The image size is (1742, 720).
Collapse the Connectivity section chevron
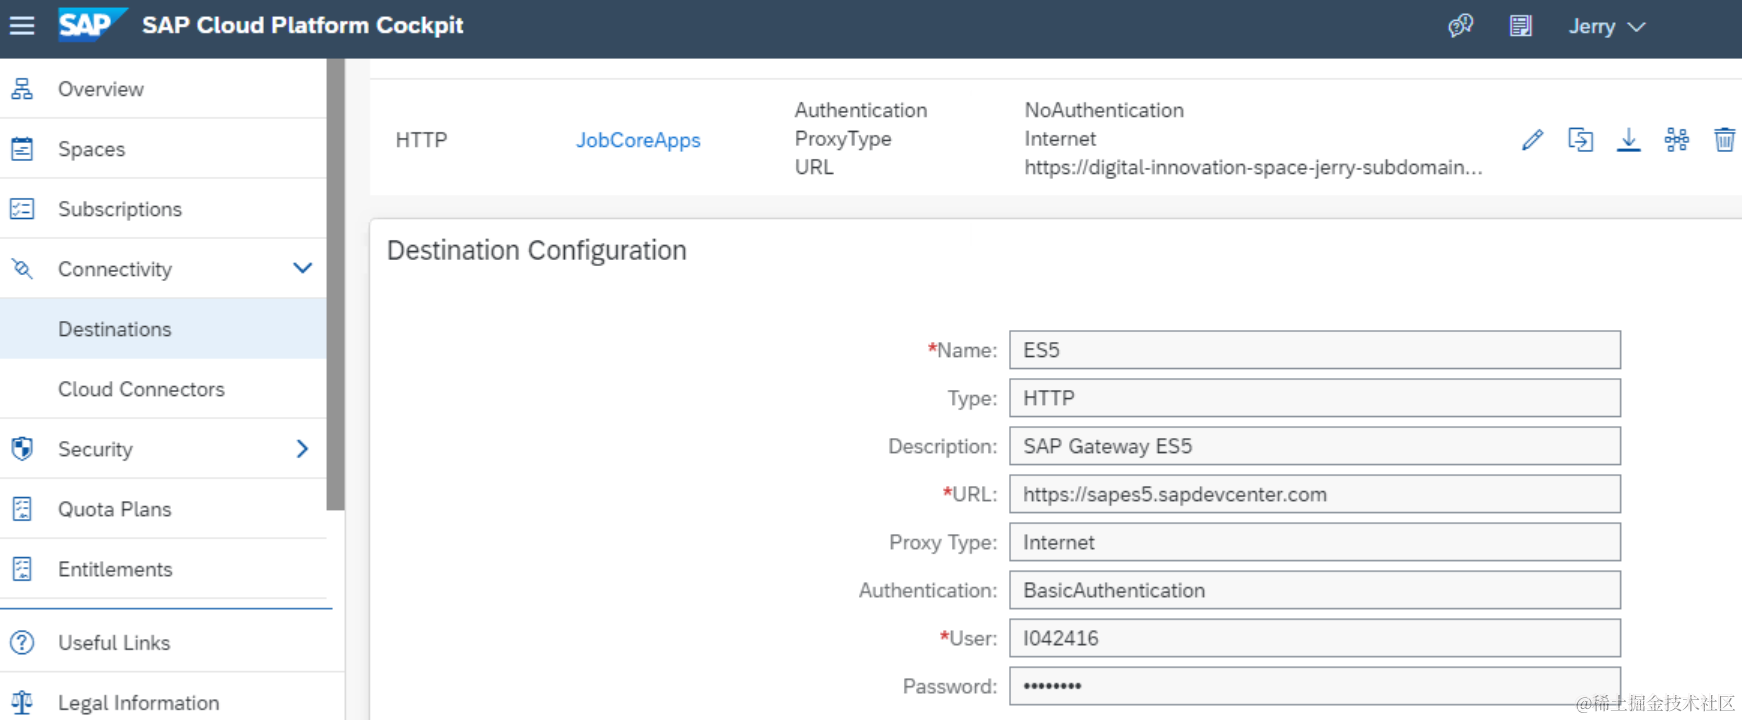point(303,268)
